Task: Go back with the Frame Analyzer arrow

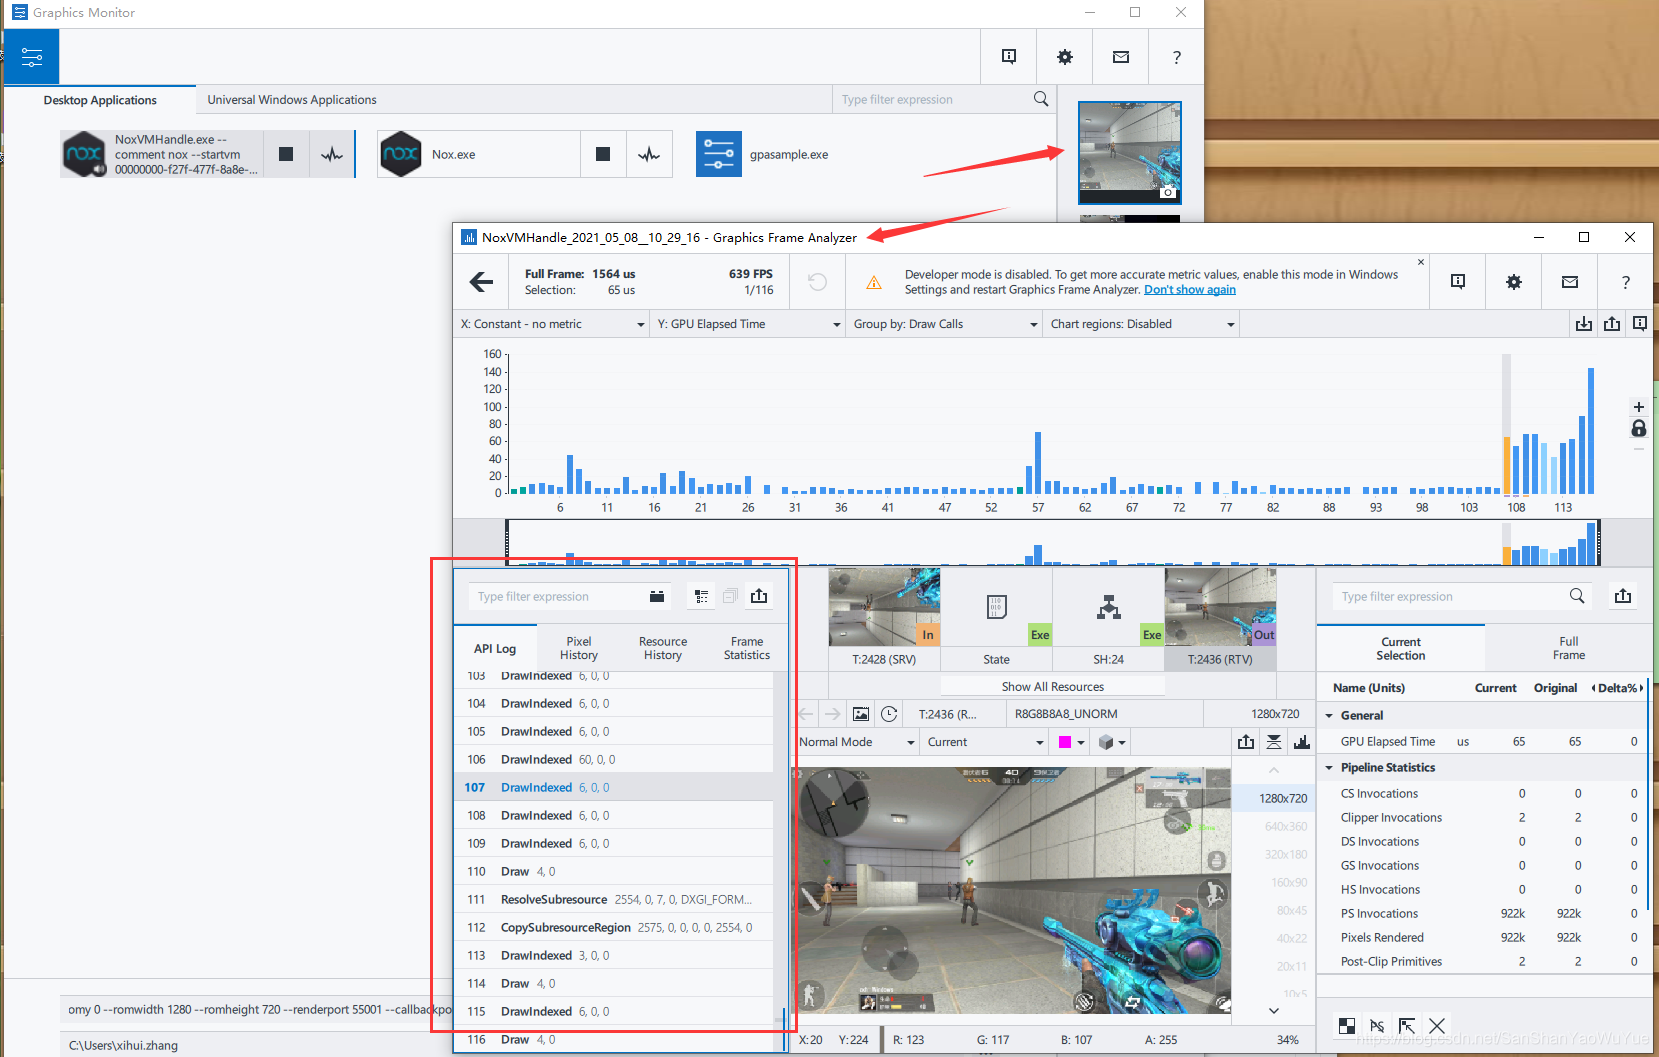Action: point(482,282)
